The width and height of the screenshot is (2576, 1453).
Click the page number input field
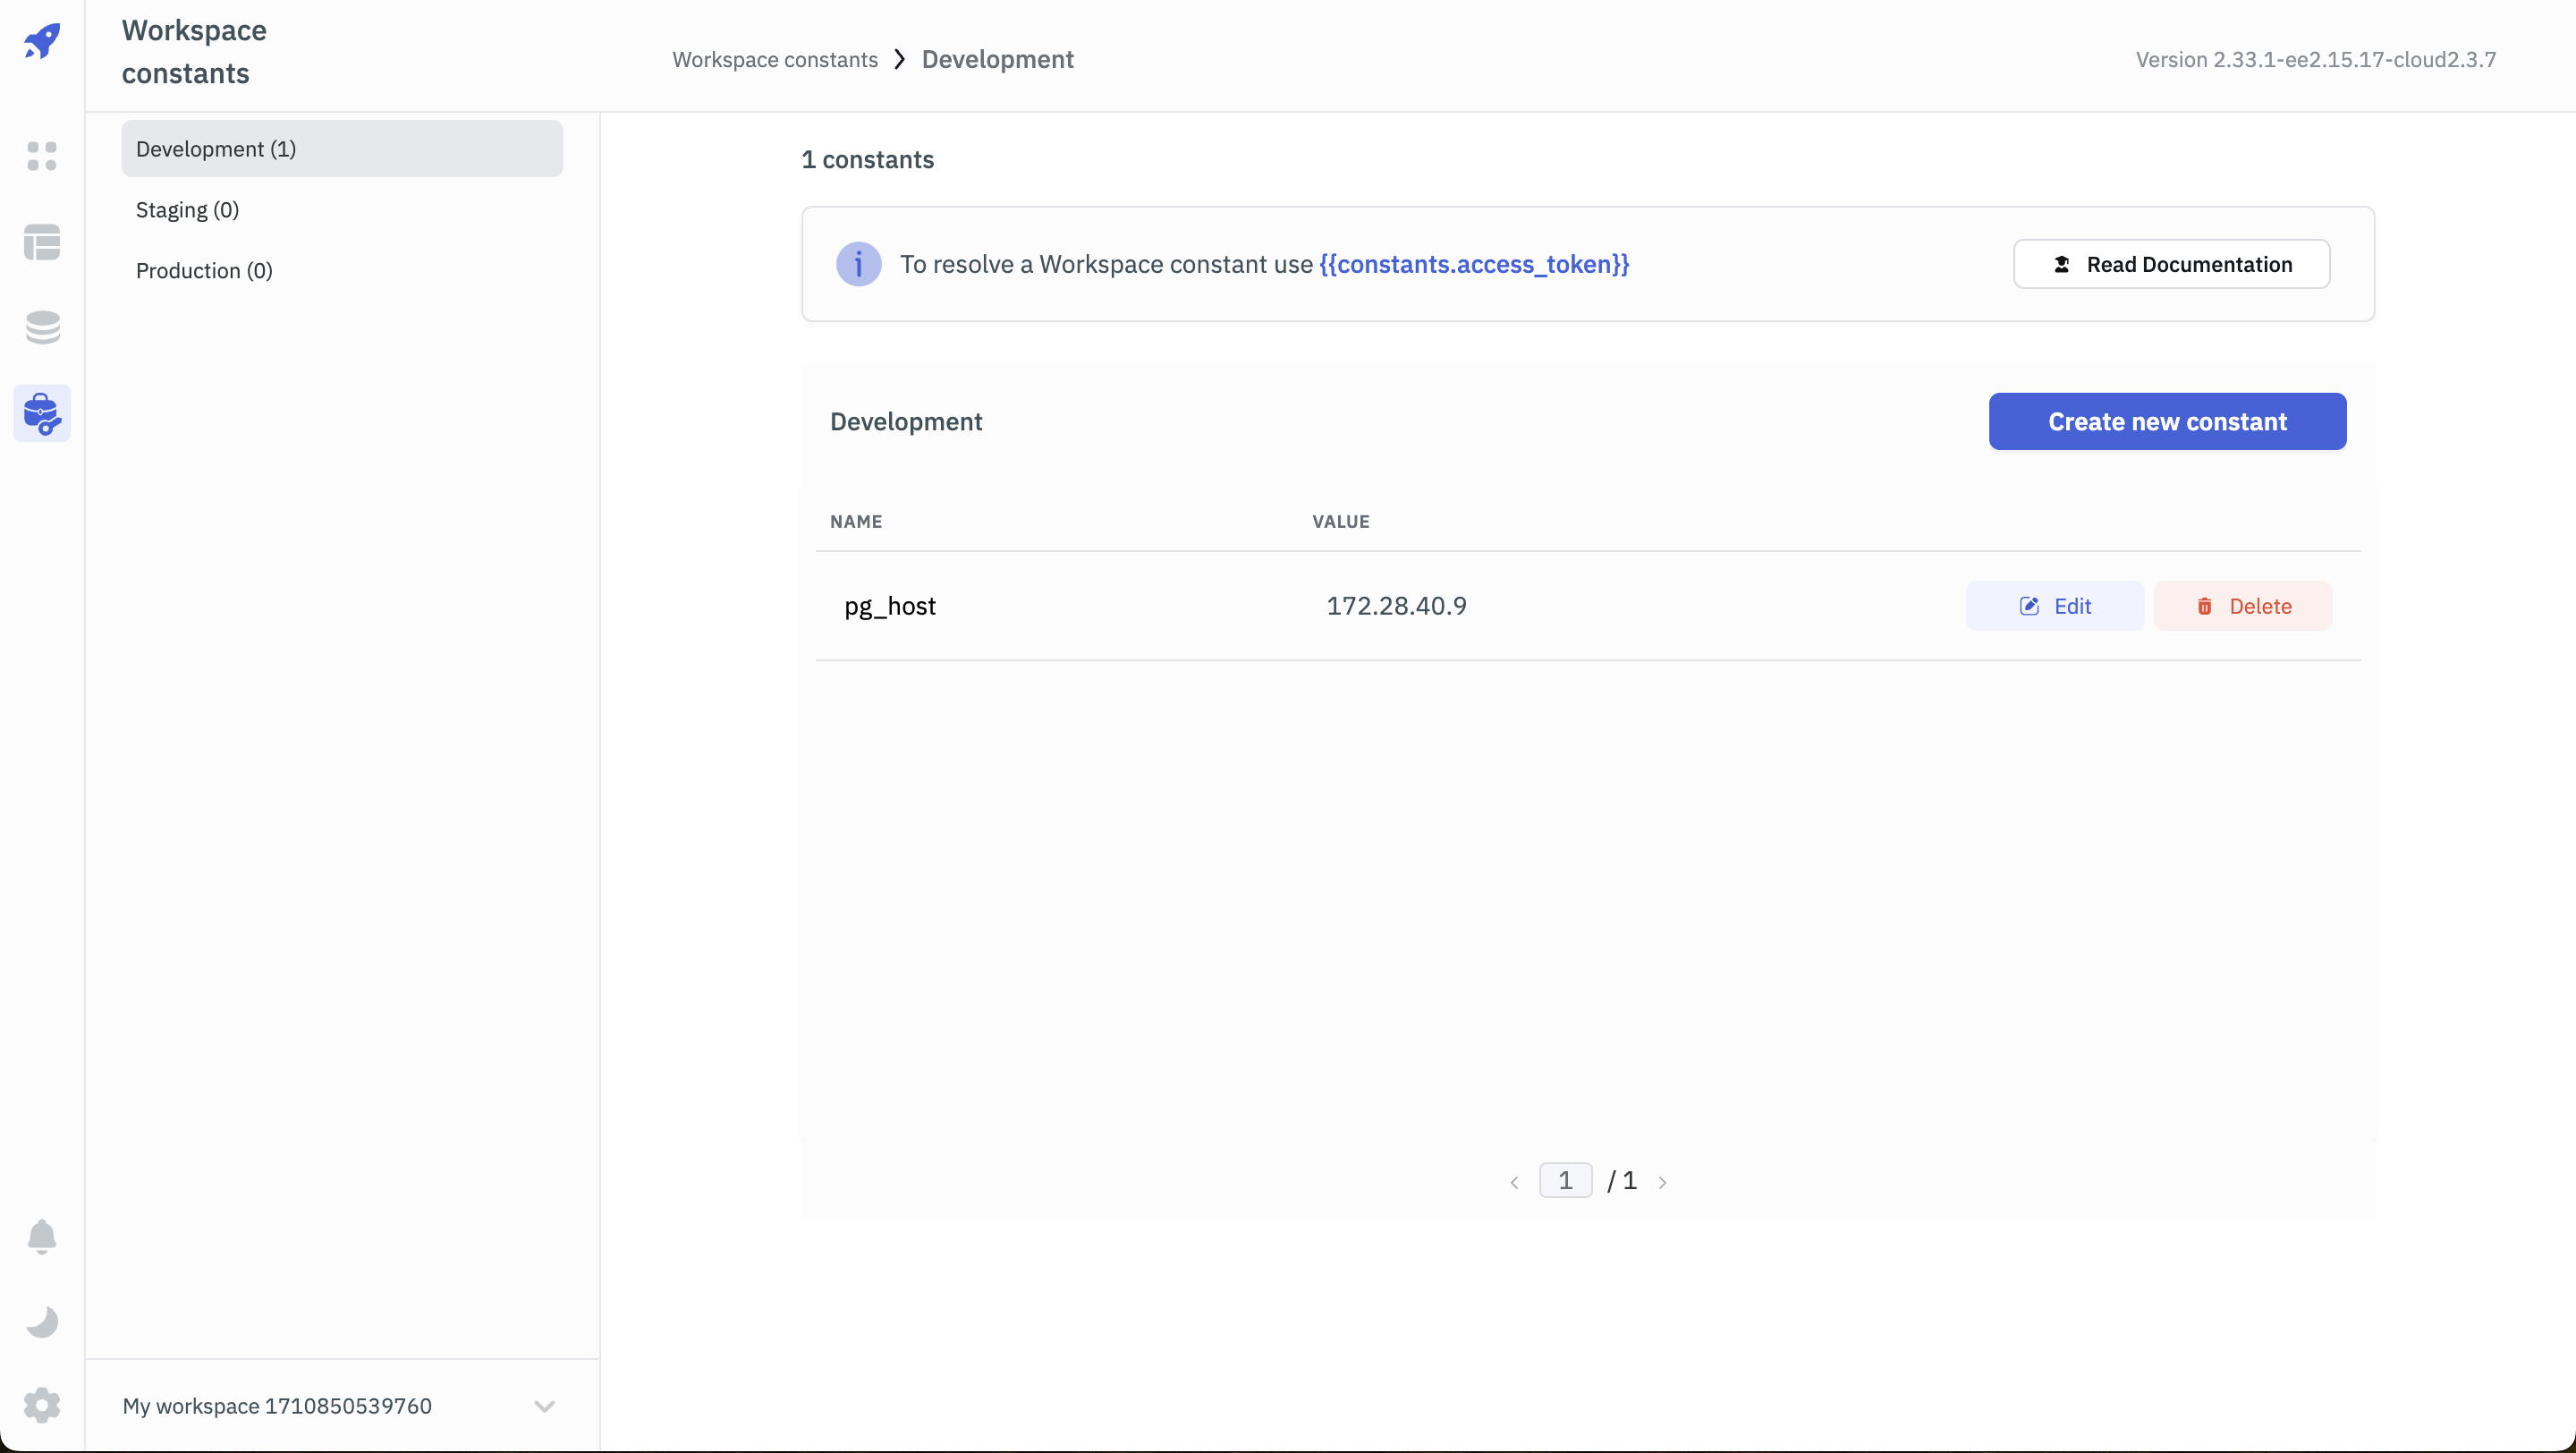pos(1565,1181)
